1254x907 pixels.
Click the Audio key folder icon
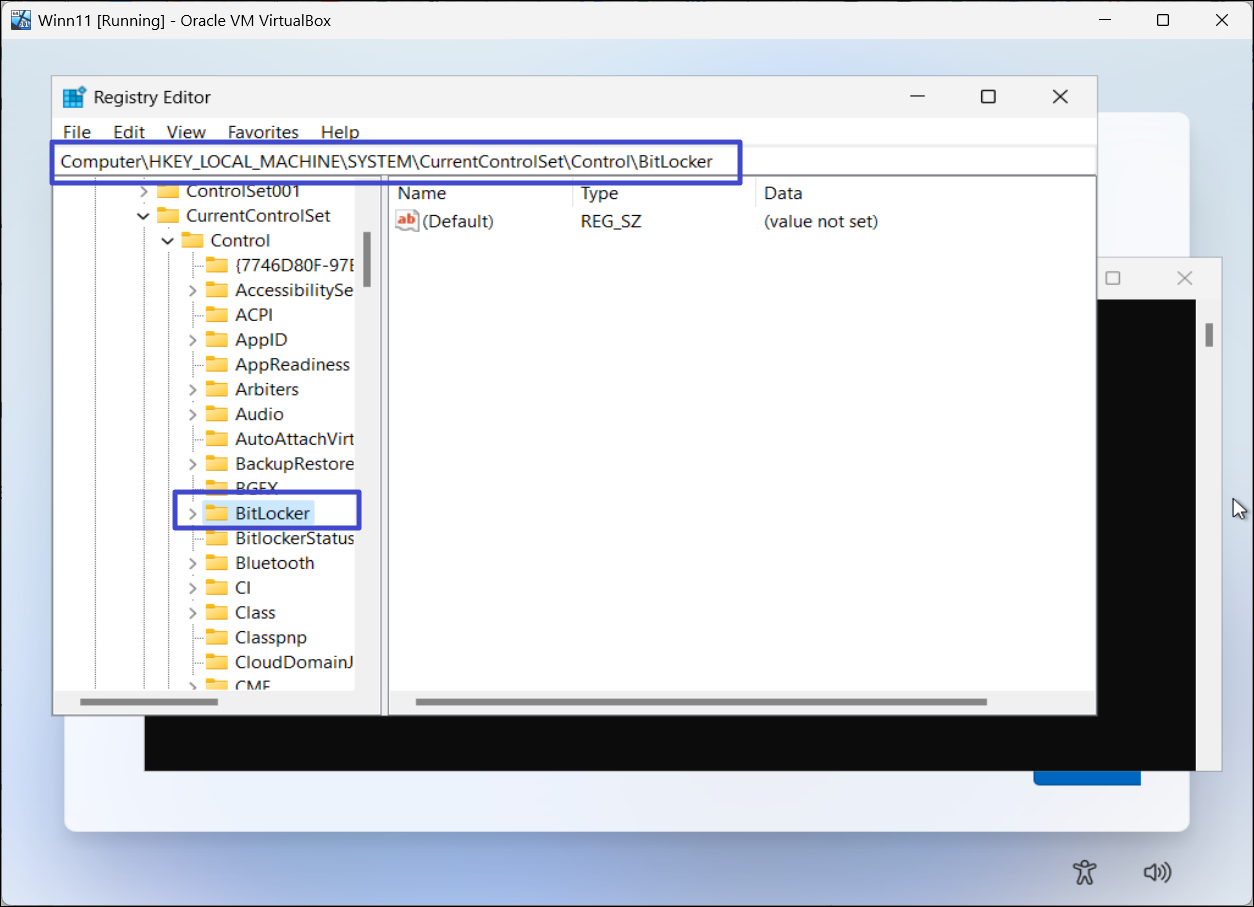[217, 414]
